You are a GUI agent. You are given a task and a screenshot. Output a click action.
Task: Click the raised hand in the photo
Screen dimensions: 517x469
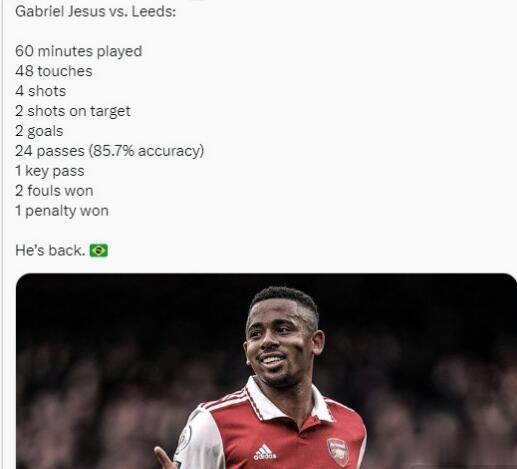pos(164,459)
